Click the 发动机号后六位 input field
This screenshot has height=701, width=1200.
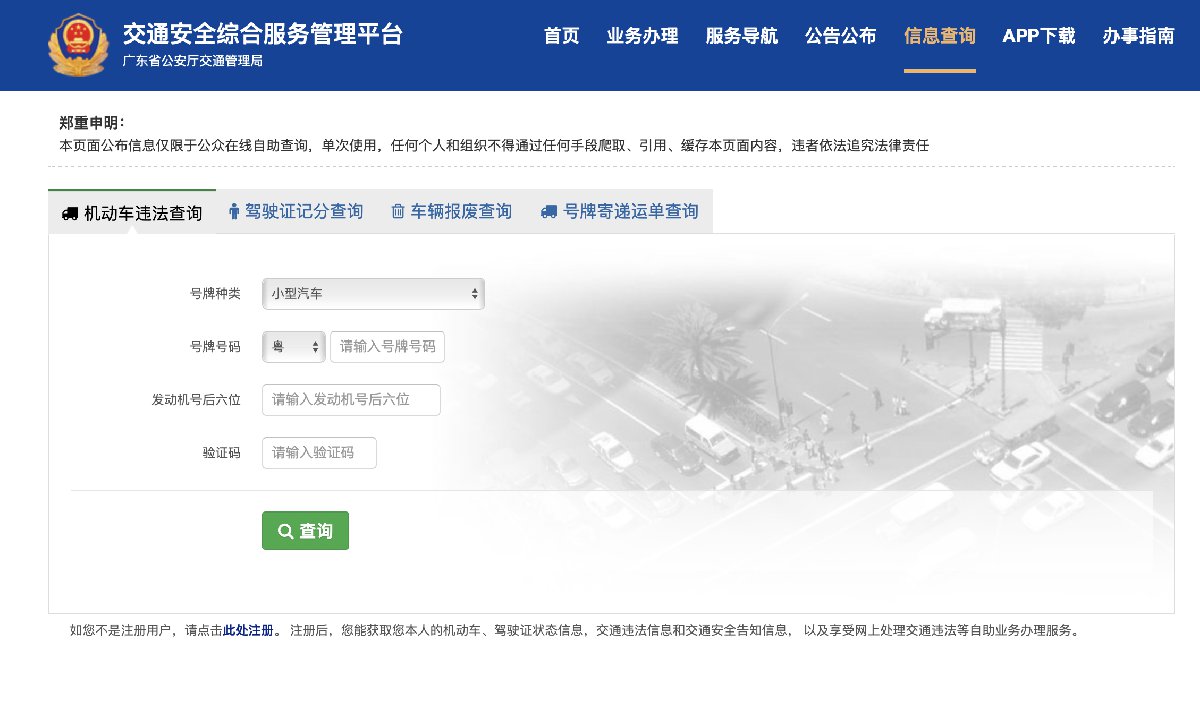[351, 400]
